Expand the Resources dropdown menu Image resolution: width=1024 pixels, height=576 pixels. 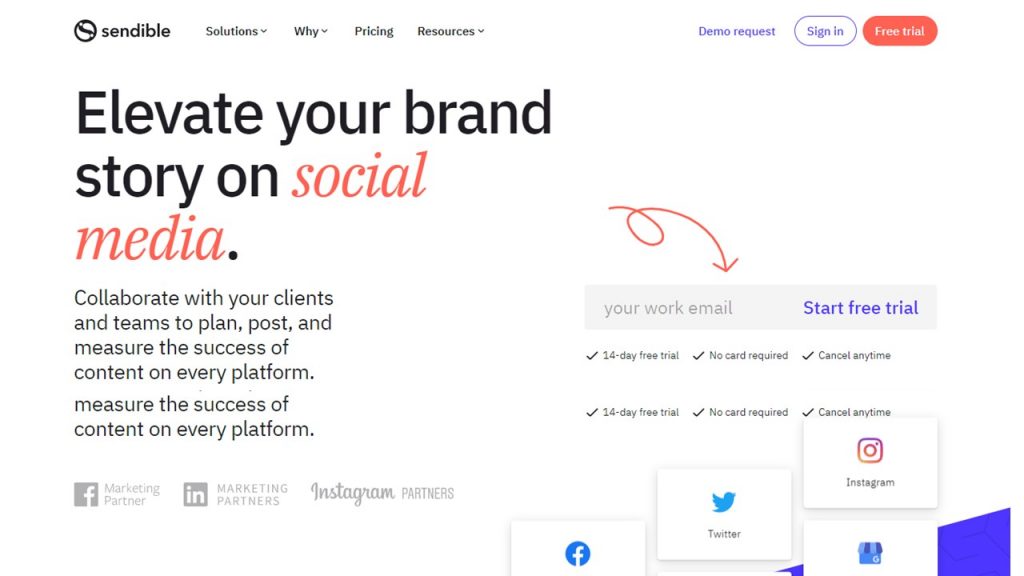451,31
